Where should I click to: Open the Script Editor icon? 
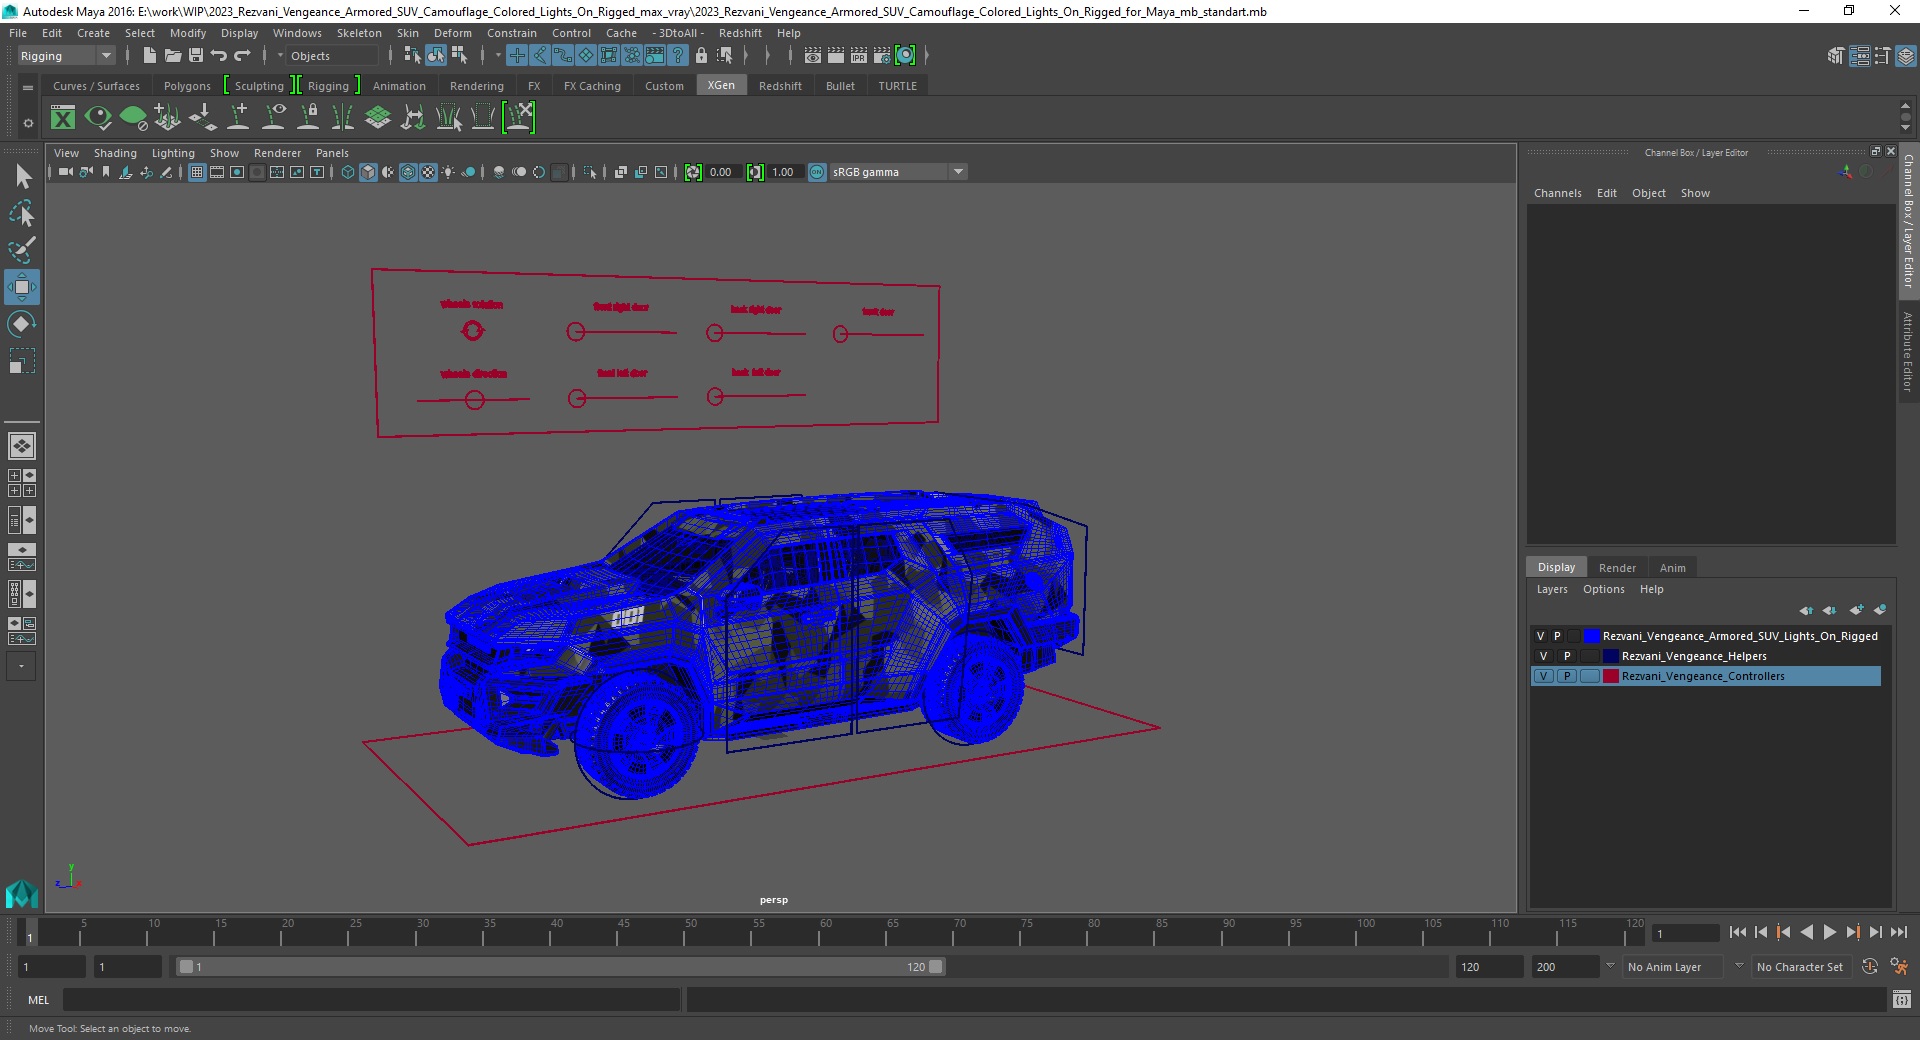pyautogui.click(x=1902, y=999)
